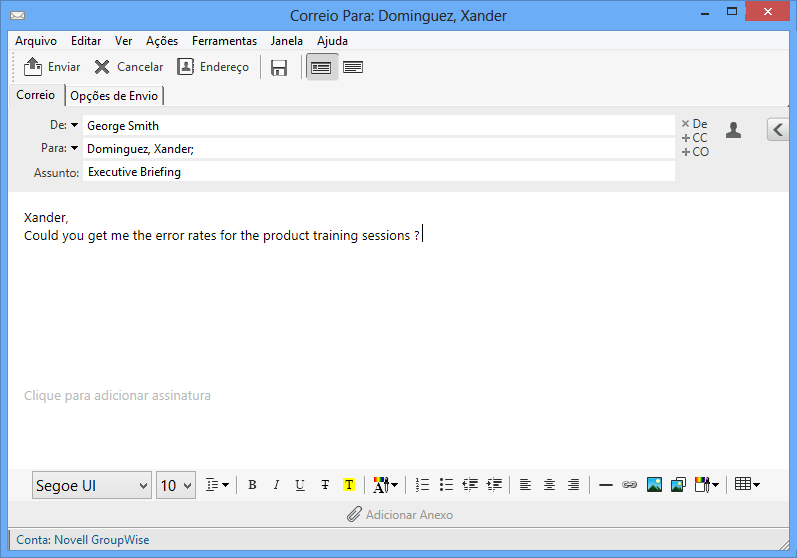The width and height of the screenshot is (797, 558).
Task: Apply yellow text highlight
Action: [x=349, y=485]
